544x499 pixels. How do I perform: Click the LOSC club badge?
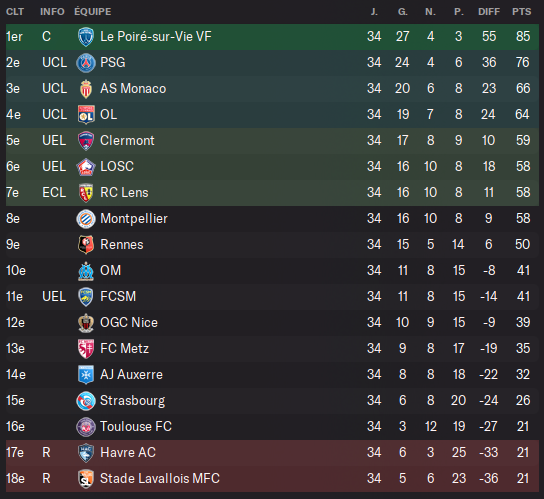pyautogui.click(x=86, y=167)
